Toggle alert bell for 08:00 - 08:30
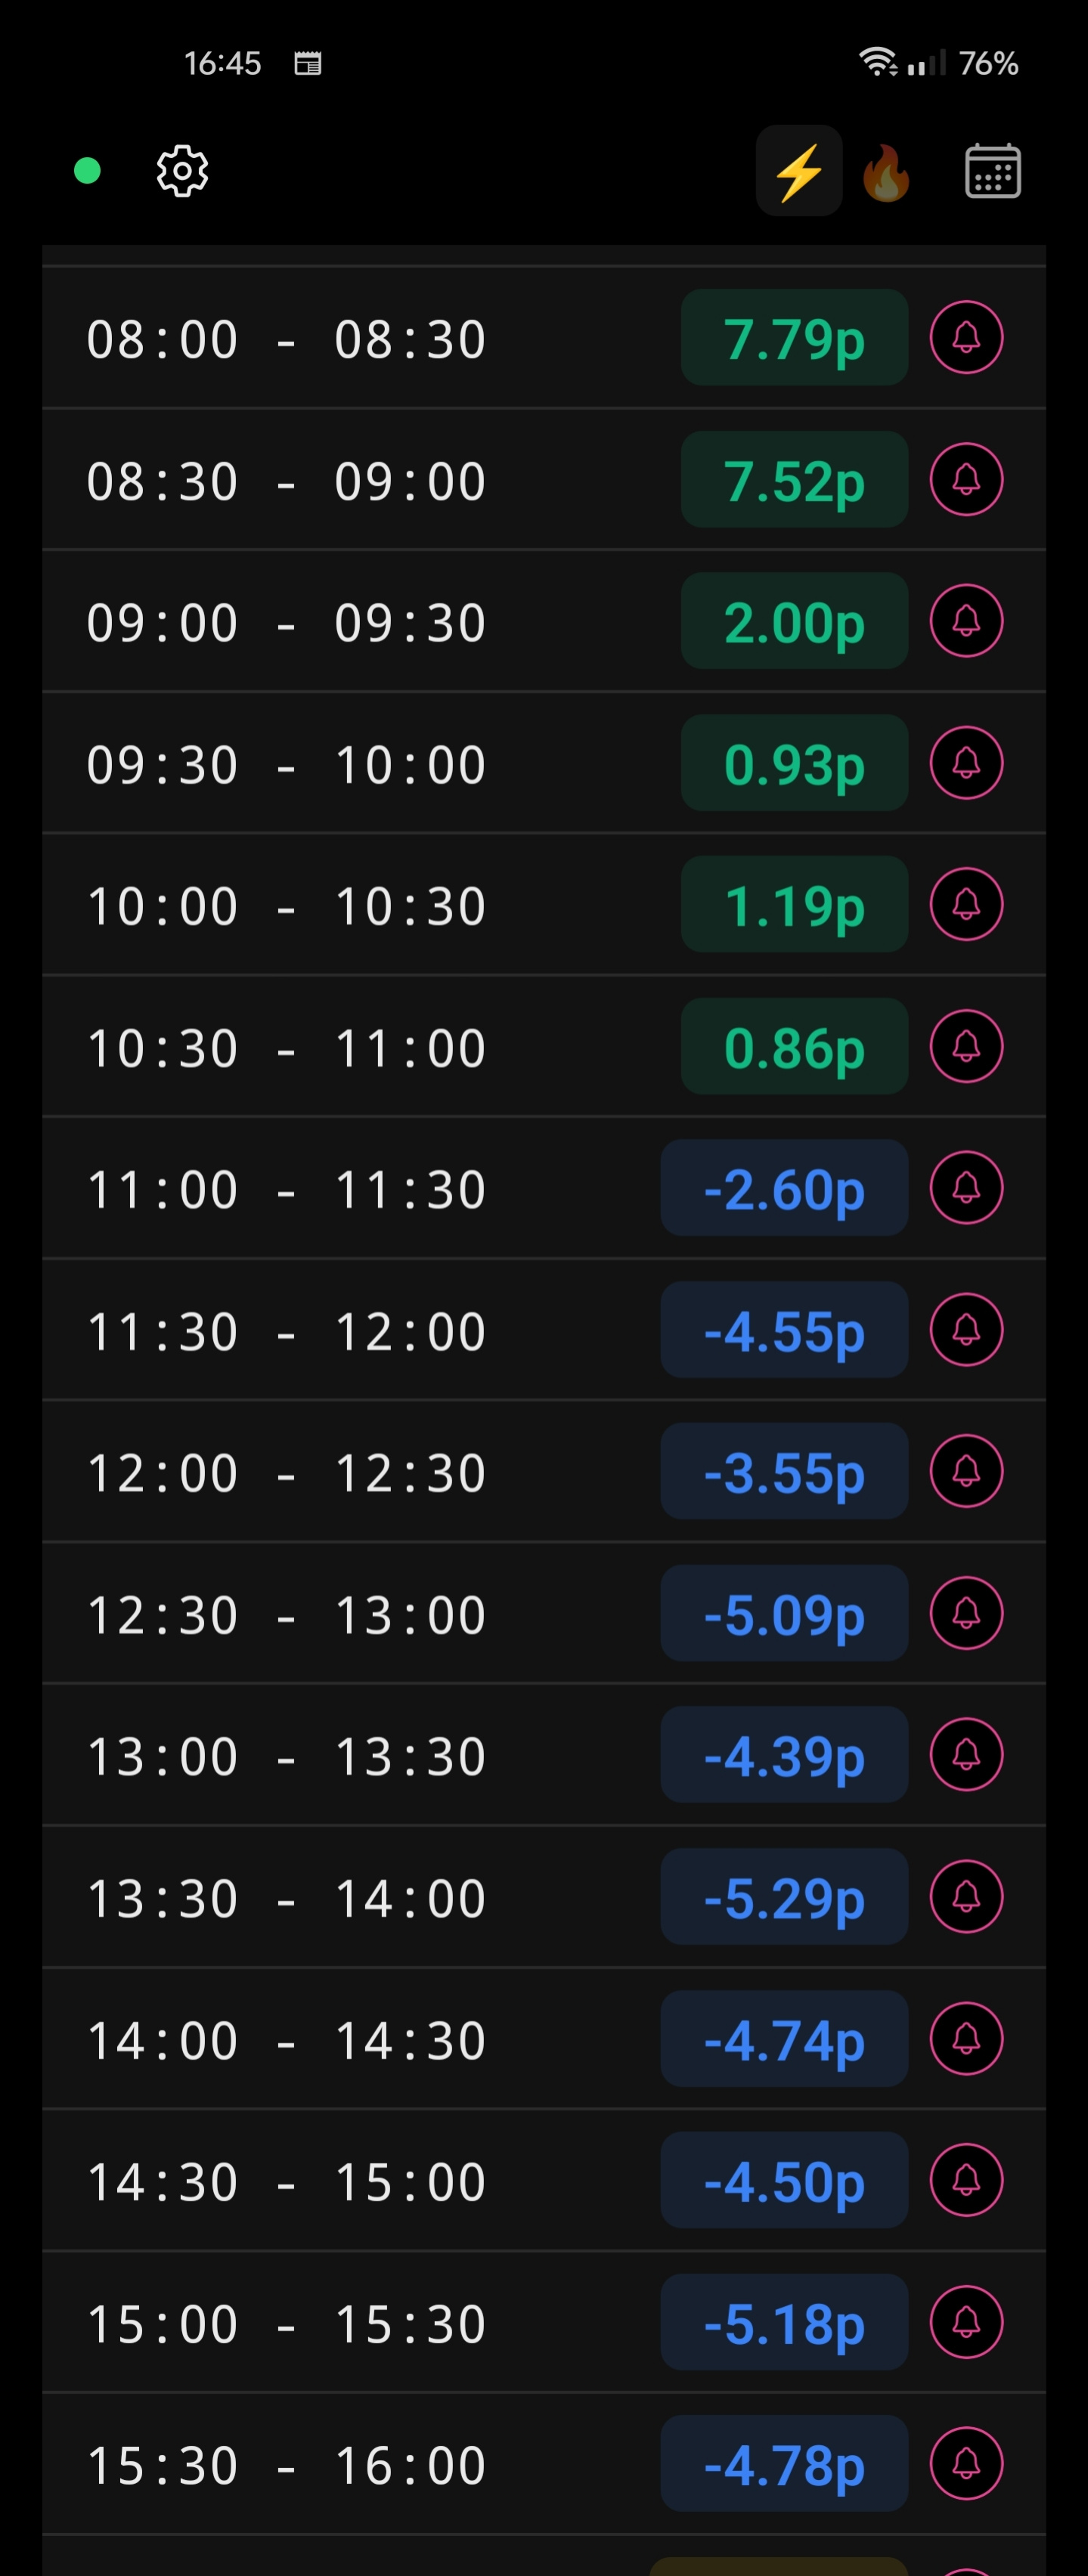The height and width of the screenshot is (2576, 1088). tap(966, 337)
